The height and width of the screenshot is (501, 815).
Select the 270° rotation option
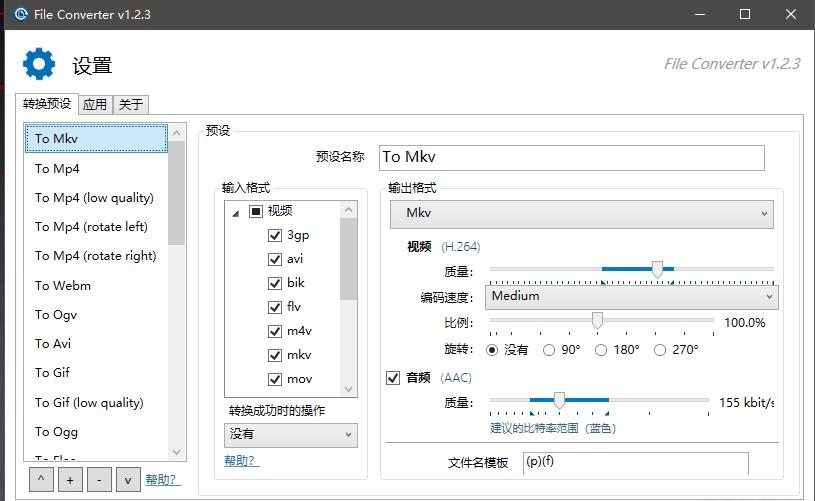[660, 350]
